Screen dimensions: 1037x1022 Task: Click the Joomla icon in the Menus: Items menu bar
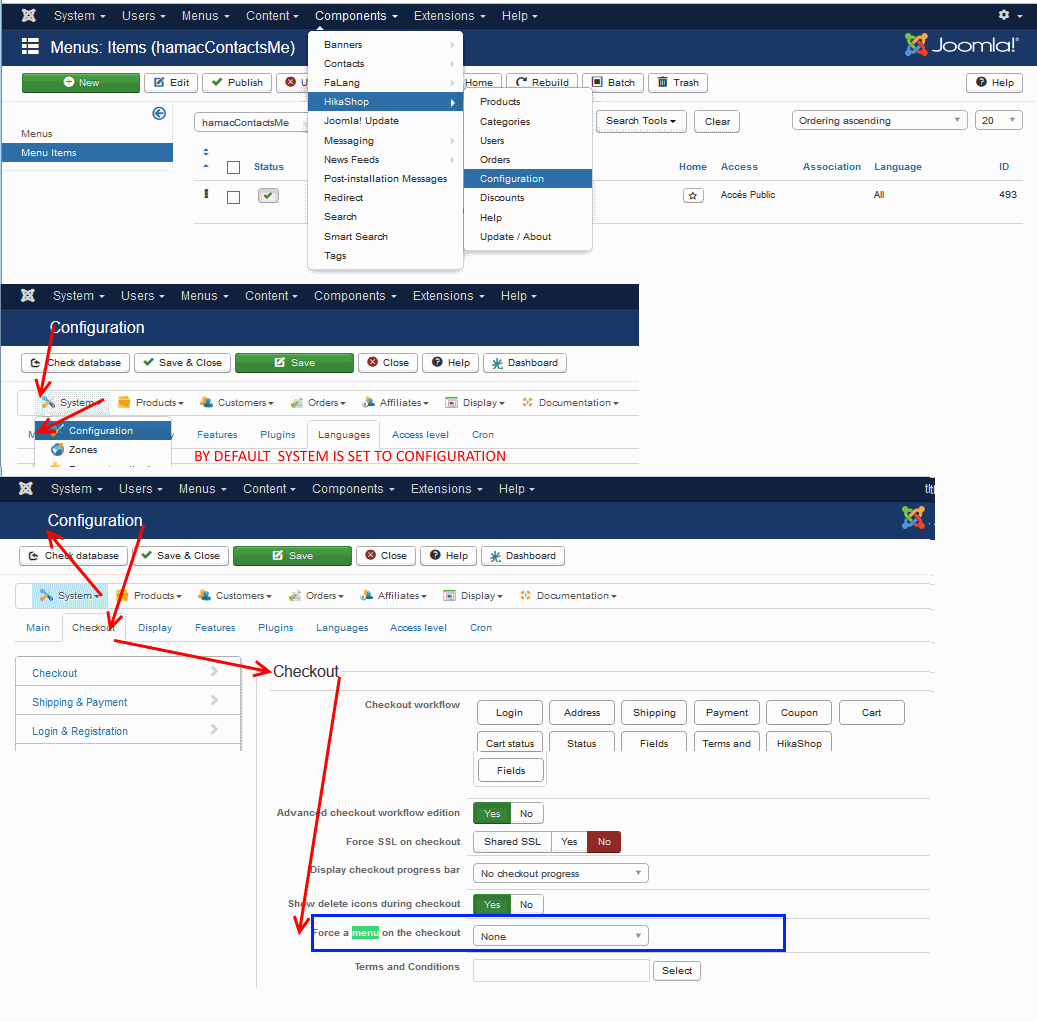coord(28,15)
